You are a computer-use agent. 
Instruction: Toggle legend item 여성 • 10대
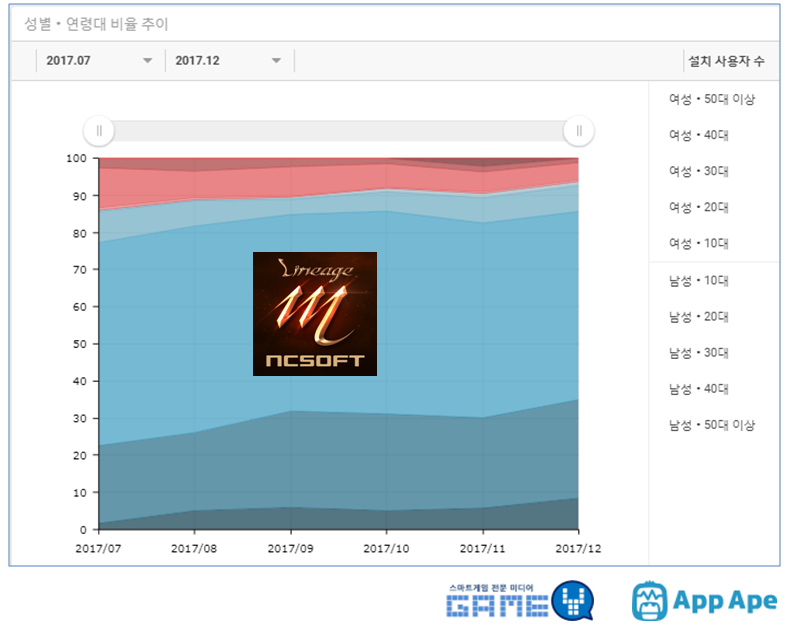click(x=699, y=244)
